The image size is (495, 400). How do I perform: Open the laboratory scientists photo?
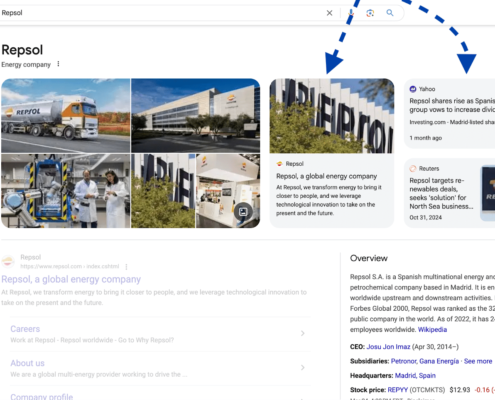(x=66, y=191)
